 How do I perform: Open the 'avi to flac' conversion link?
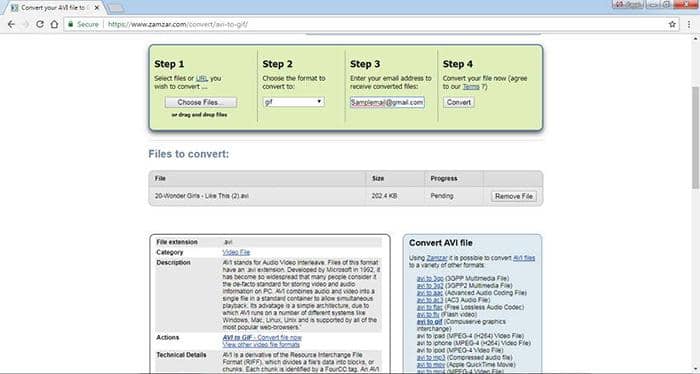(x=429, y=307)
